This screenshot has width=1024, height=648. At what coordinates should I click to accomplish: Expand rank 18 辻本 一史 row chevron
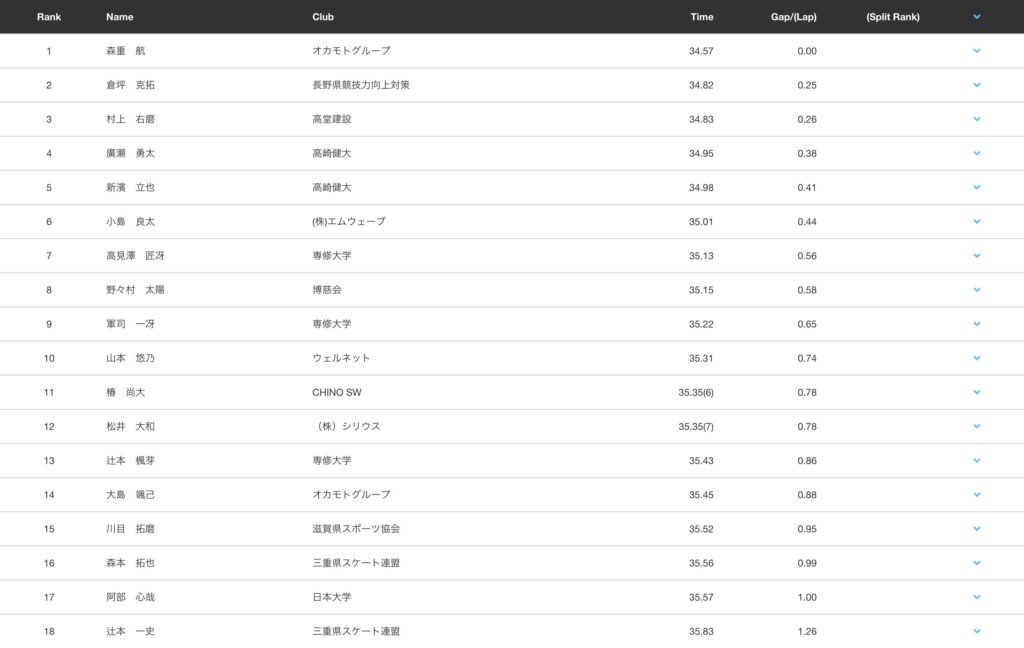976,631
